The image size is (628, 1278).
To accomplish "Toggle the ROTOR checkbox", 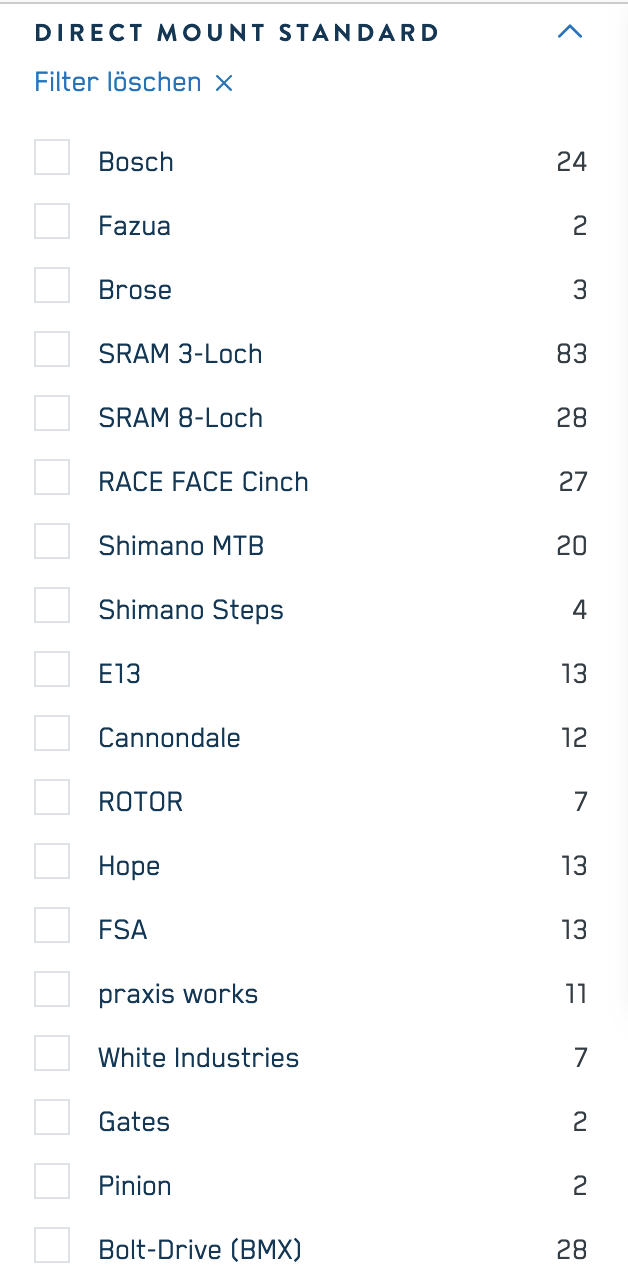I will coord(52,798).
